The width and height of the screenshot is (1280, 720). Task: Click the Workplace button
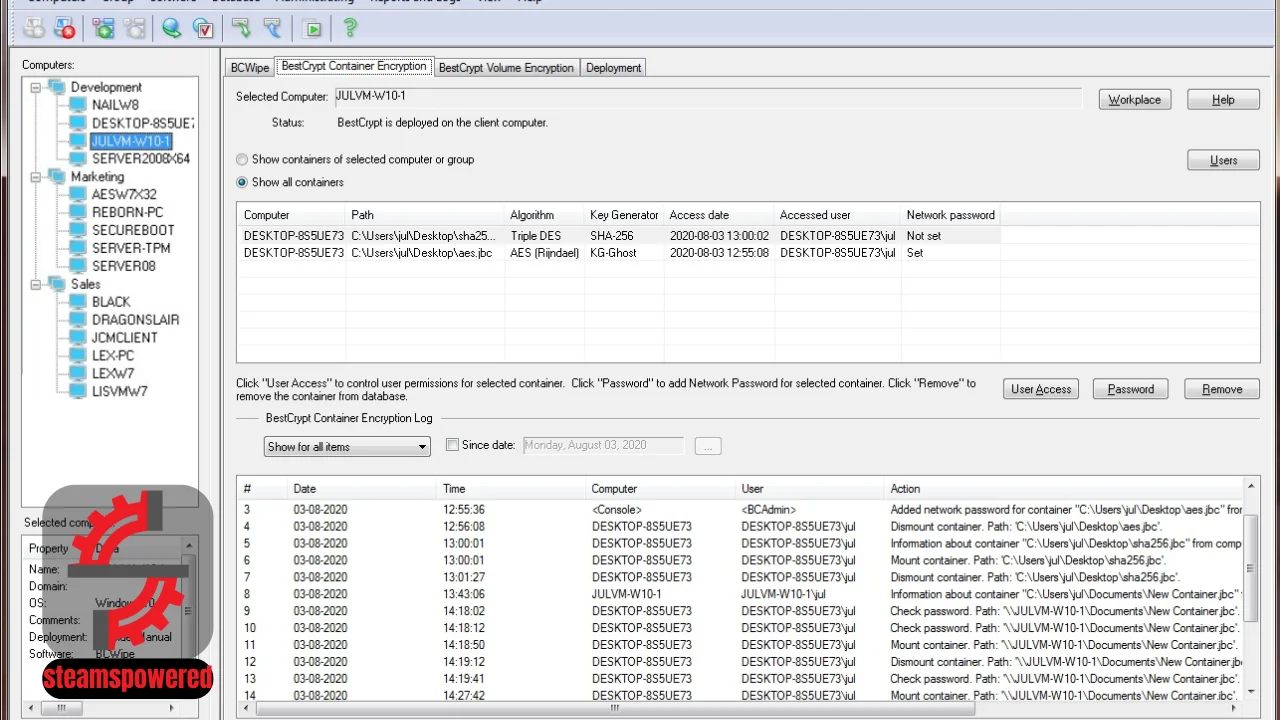(1135, 100)
